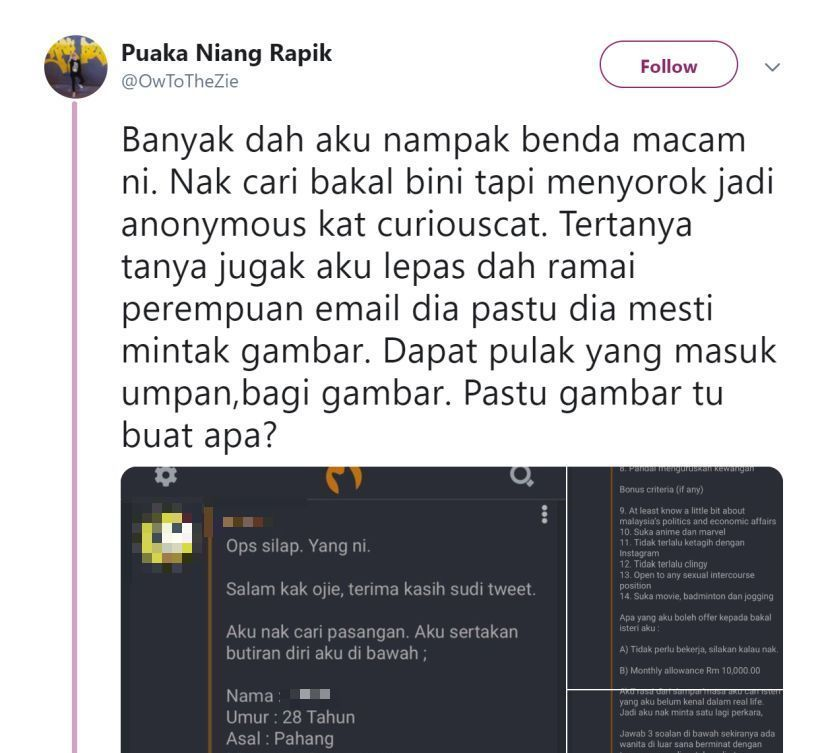Click the 'Monthly allowance Rm 10,000.00' line
Screen dimensions: 830x753
tap(690, 670)
